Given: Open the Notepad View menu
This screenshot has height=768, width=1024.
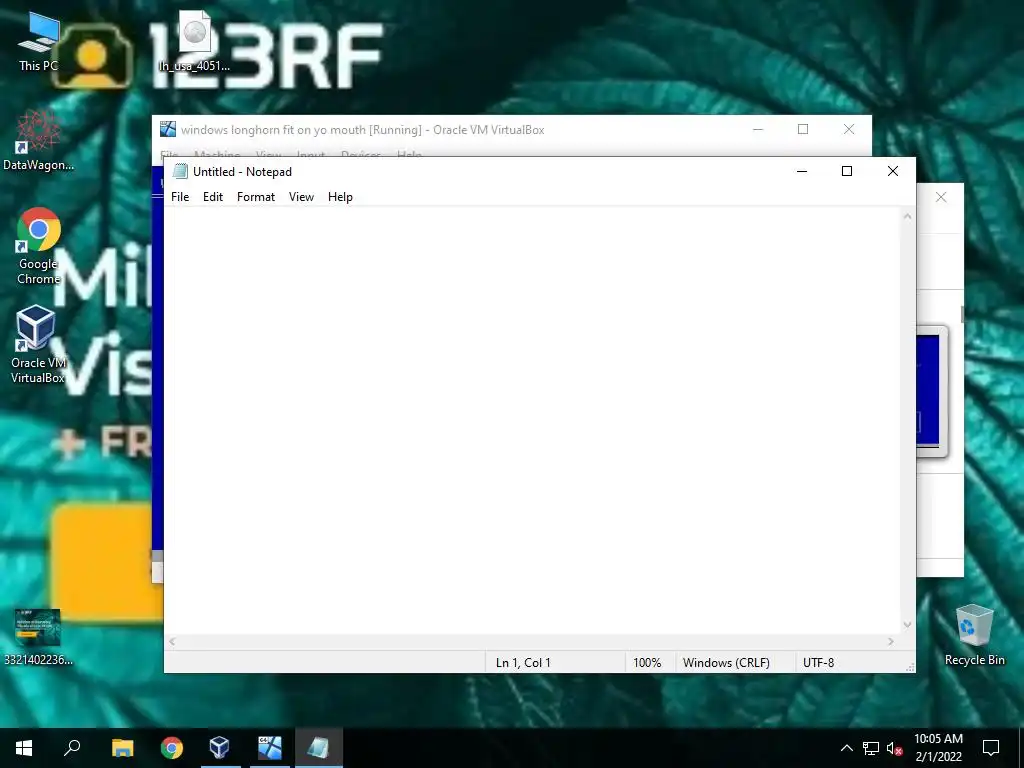Looking at the screenshot, I should click(x=301, y=197).
